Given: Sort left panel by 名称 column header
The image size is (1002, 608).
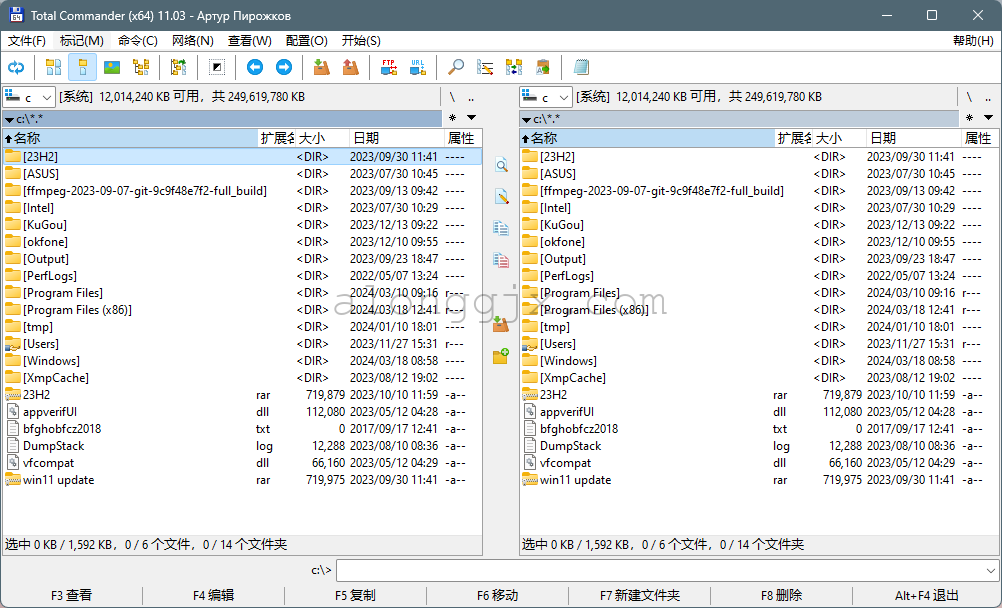Looking at the screenshot, I should [x=130, y=138].
